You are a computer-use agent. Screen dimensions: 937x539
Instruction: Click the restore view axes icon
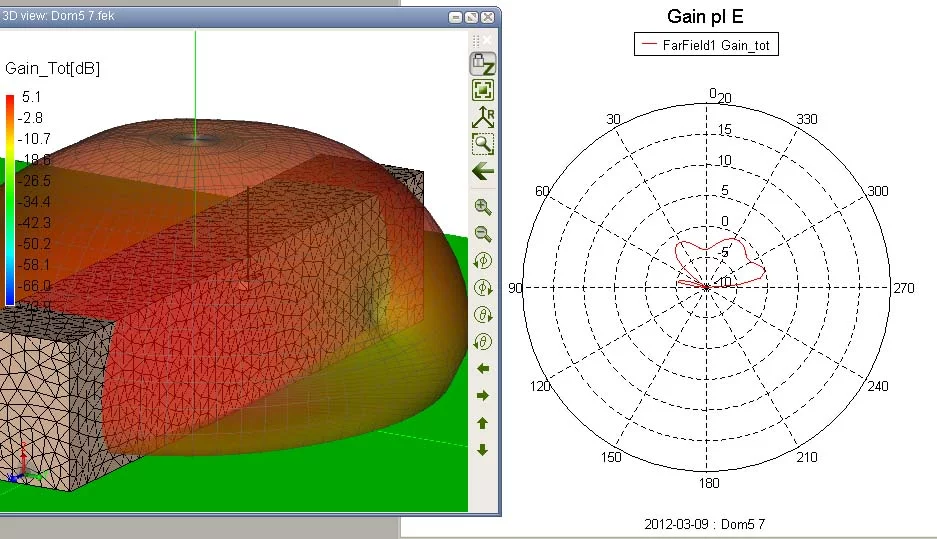pyautogui.click(x=483, y=117)
